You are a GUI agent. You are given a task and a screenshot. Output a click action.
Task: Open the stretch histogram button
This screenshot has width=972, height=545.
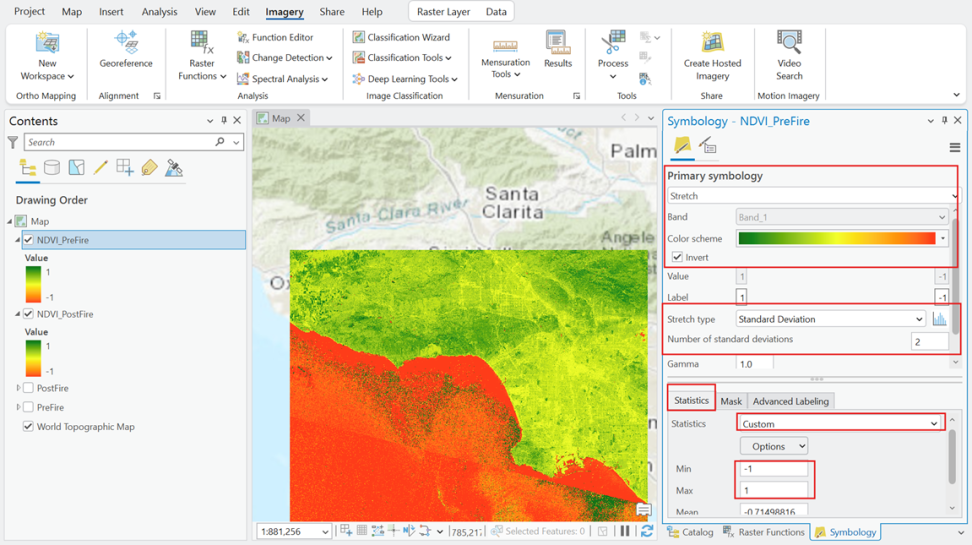coord(939,319)
